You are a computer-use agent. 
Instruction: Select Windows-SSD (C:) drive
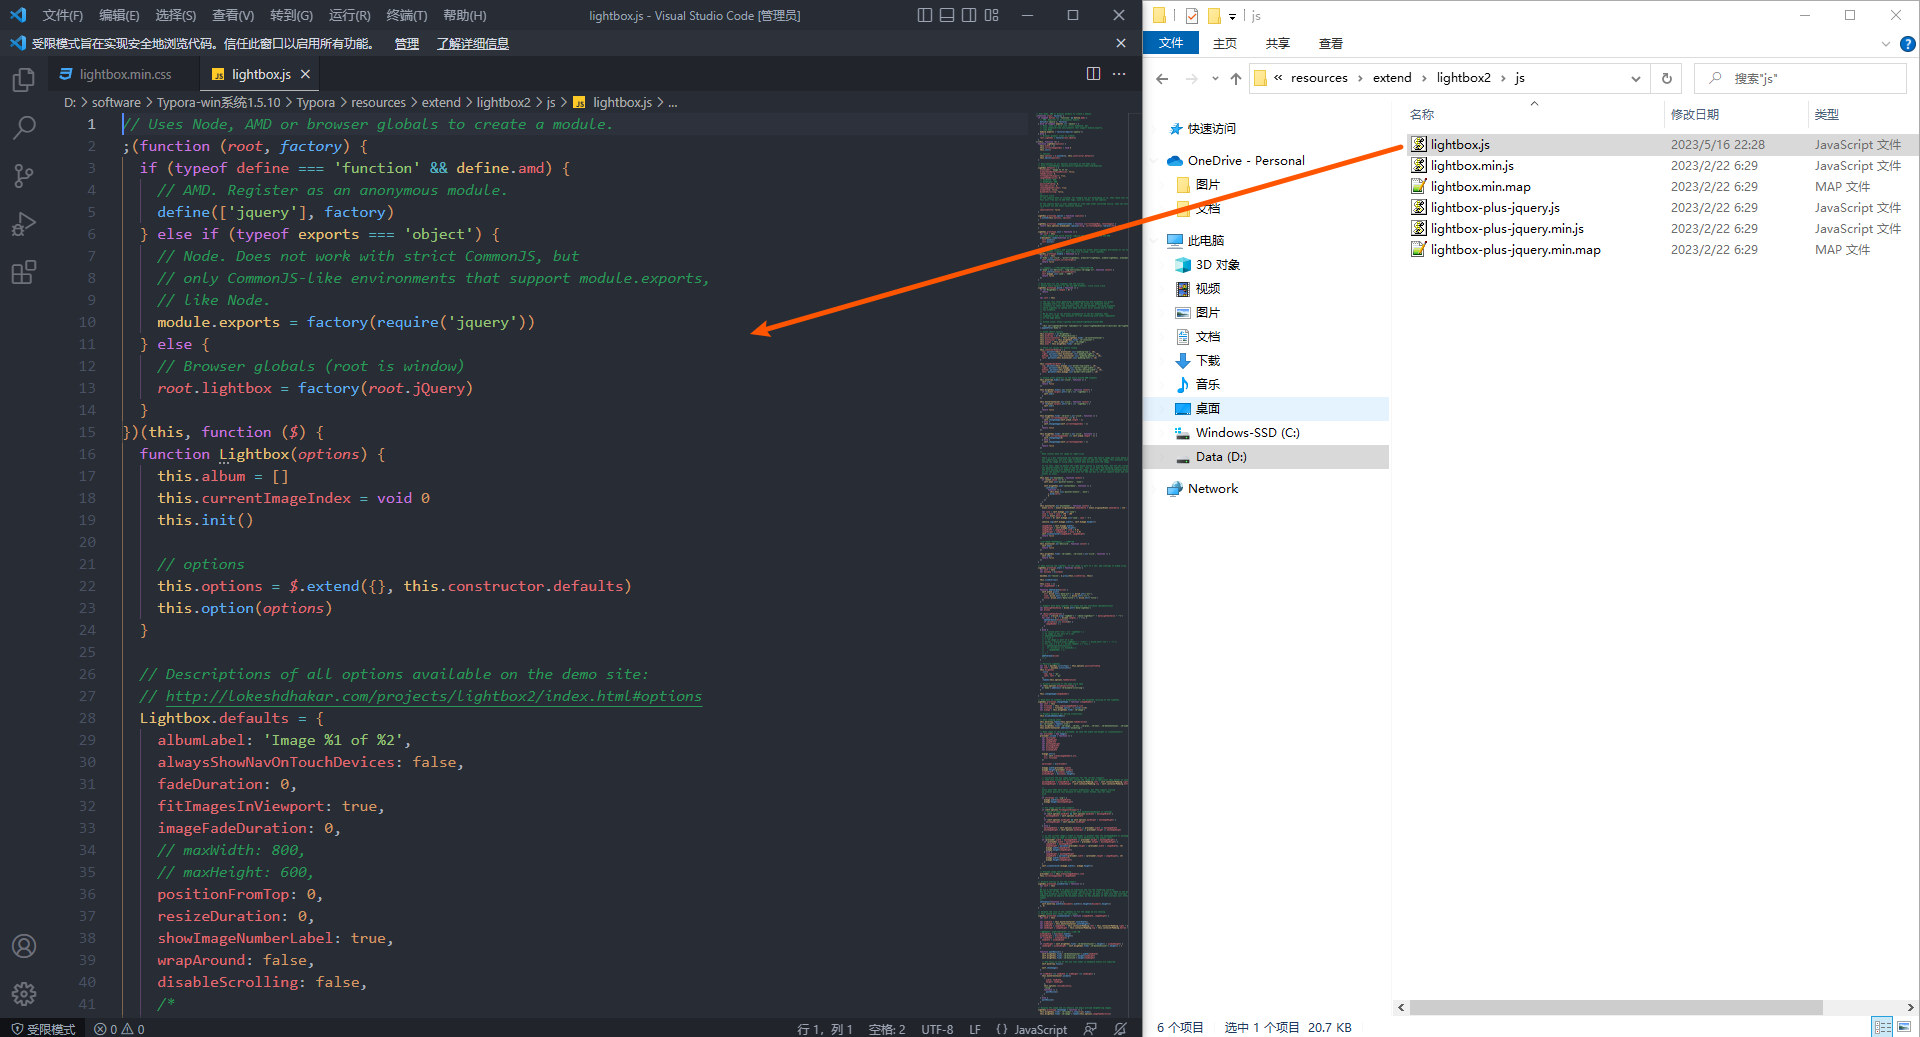(1247, 433)
